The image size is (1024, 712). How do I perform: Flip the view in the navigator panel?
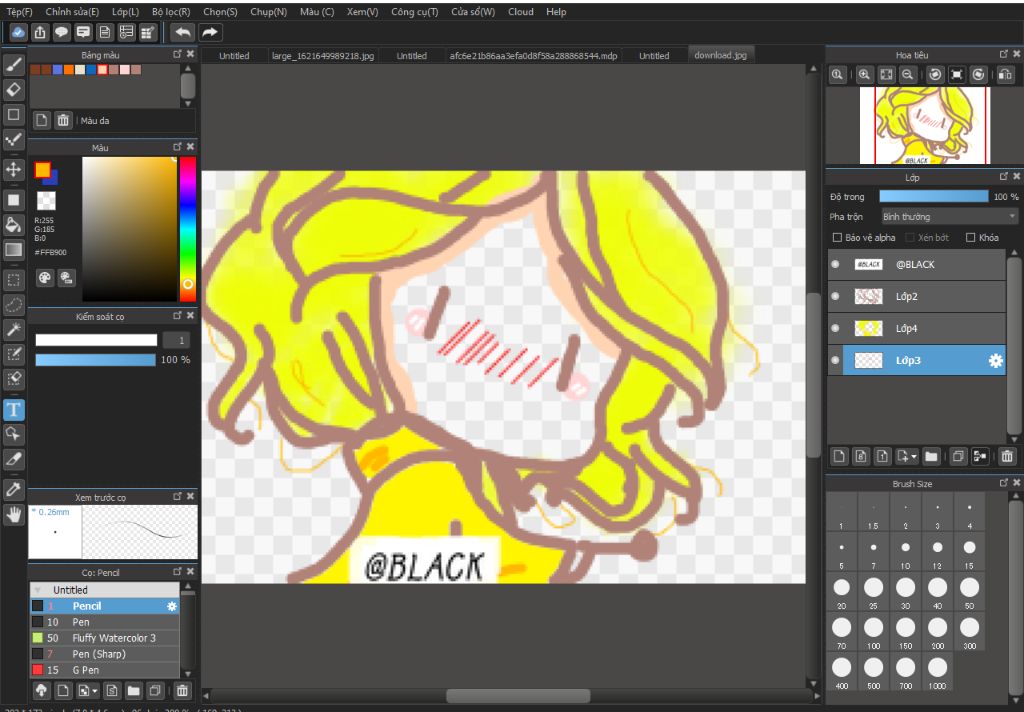point(1006,74)
